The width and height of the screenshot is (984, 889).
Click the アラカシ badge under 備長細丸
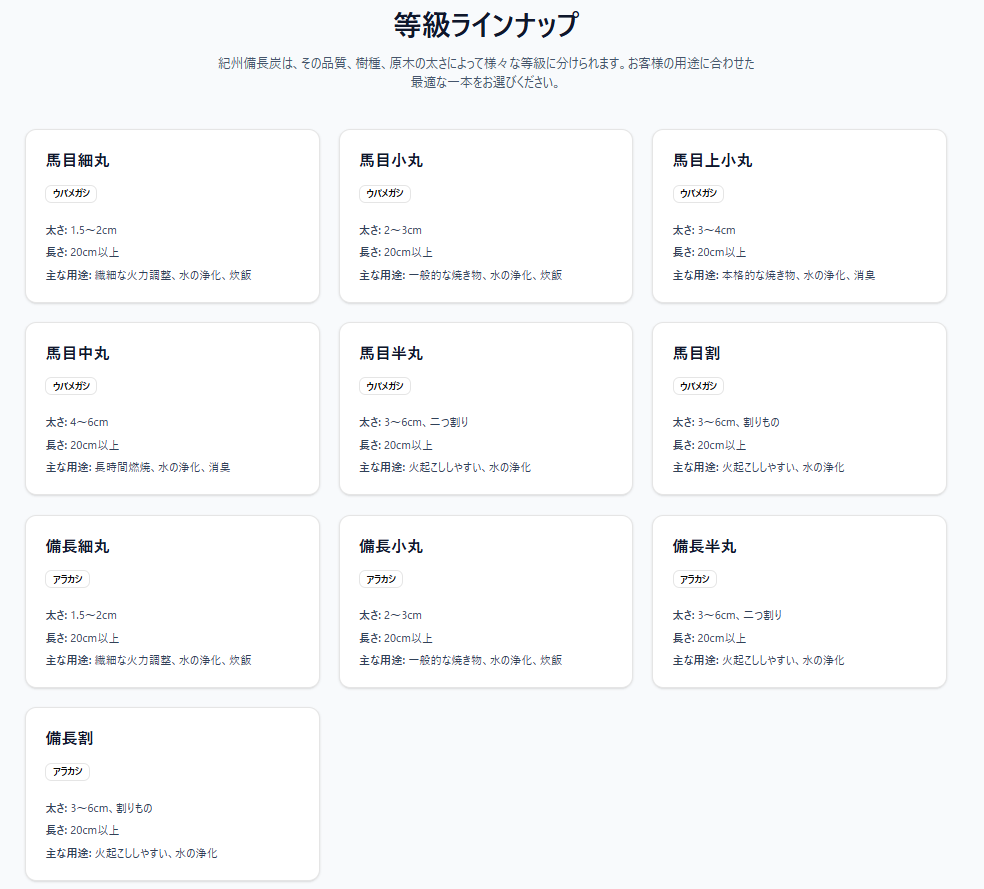[68, 580]
